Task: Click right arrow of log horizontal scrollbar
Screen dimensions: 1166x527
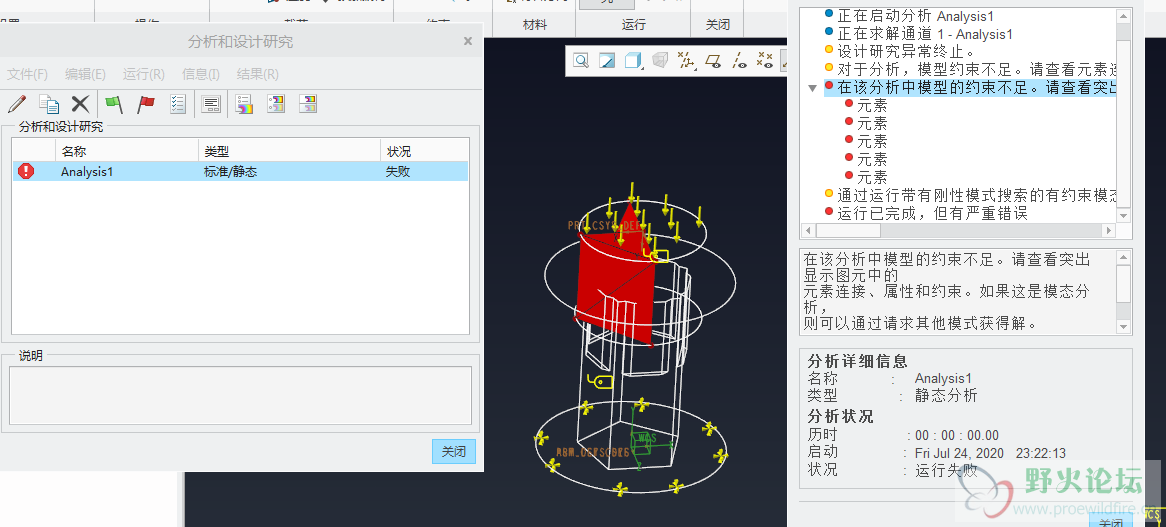Action: [x=1110, y=231]
